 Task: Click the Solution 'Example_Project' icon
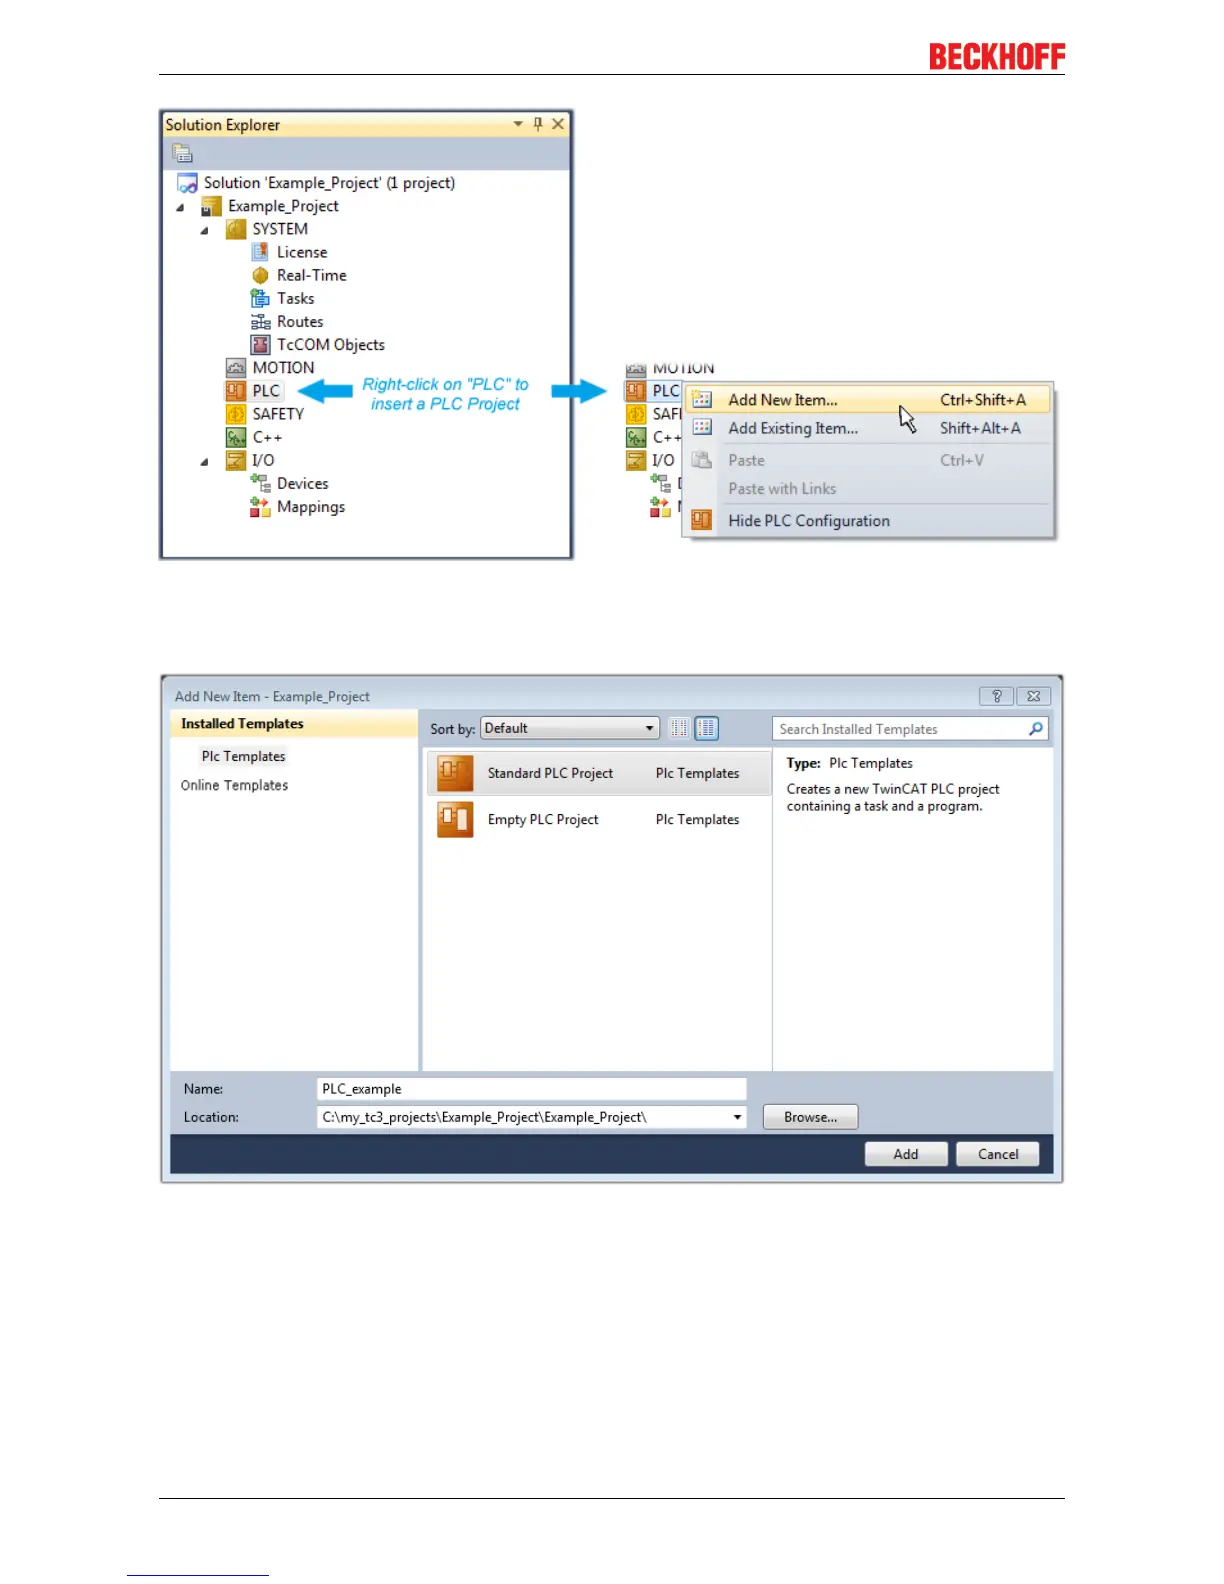pyautogui.click(x=187, y=183)
